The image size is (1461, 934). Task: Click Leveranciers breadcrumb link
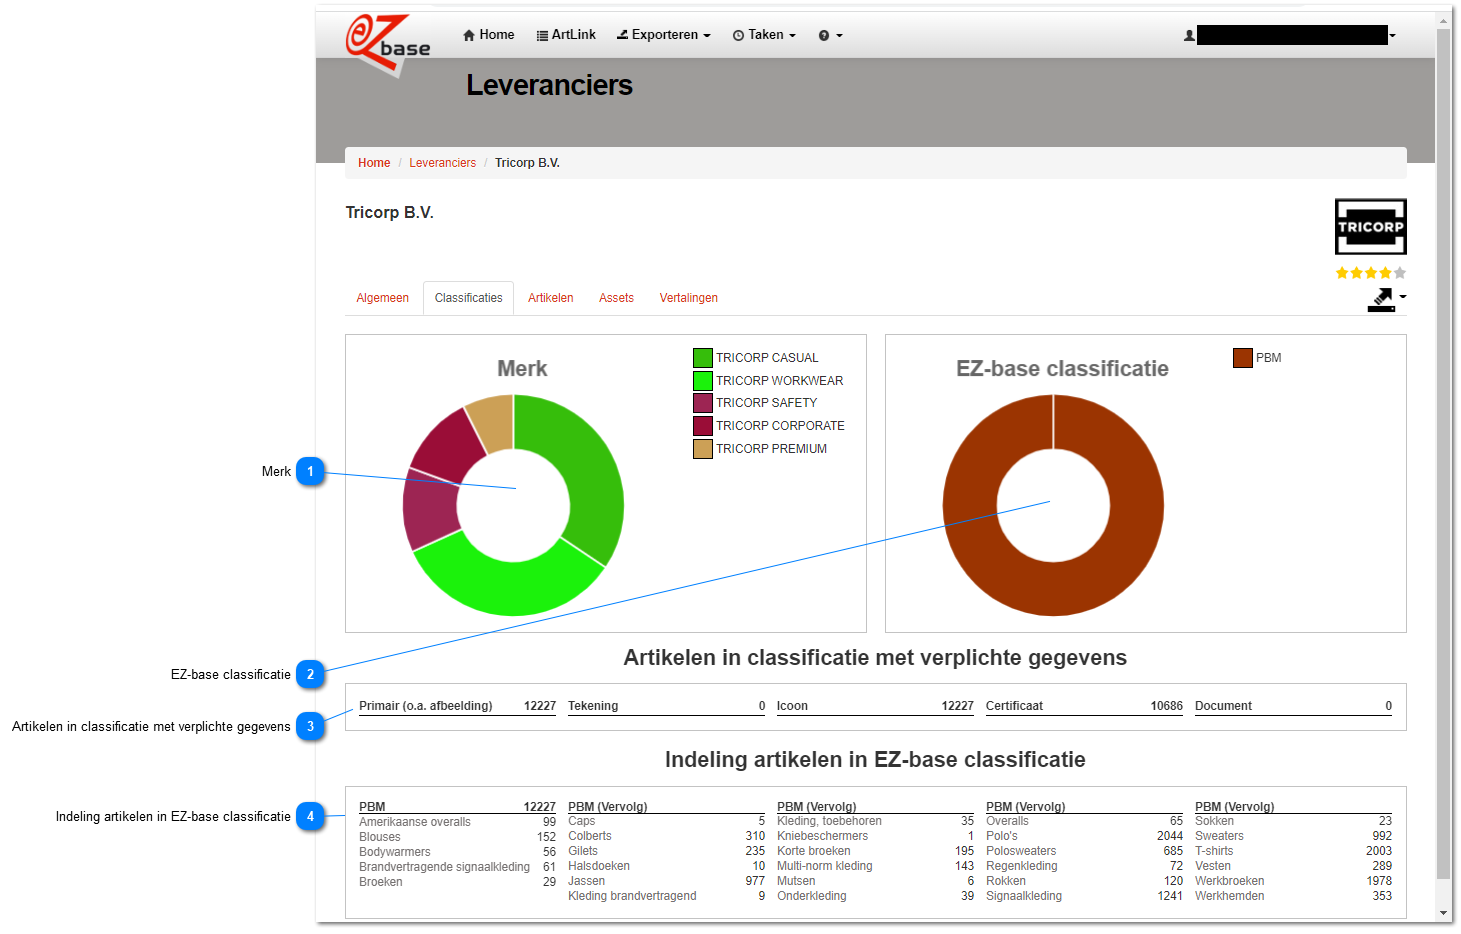click(x=442, y=163)
